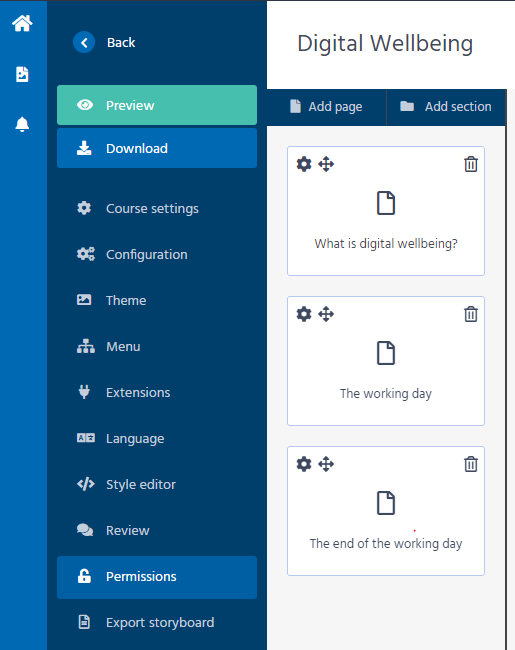Click Add page in the toolbar

pos(326,107)
